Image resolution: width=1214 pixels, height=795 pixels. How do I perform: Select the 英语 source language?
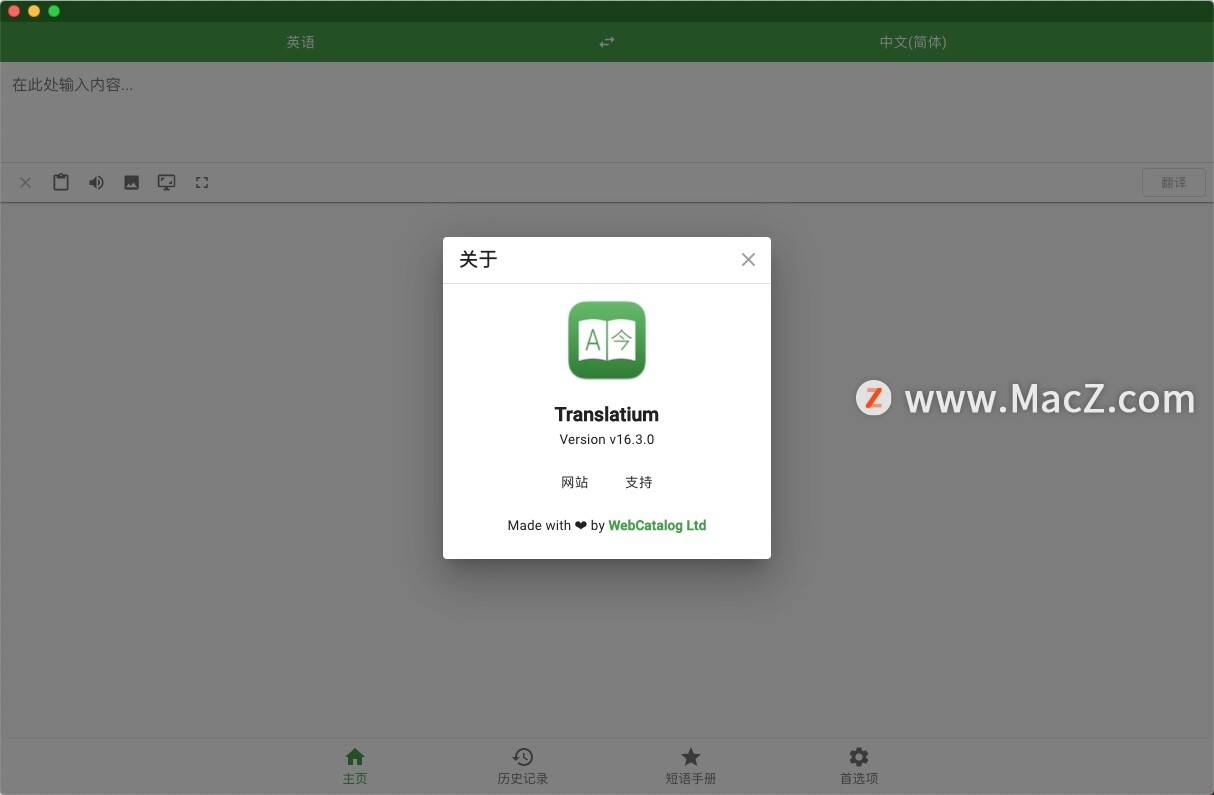[301, 42]
